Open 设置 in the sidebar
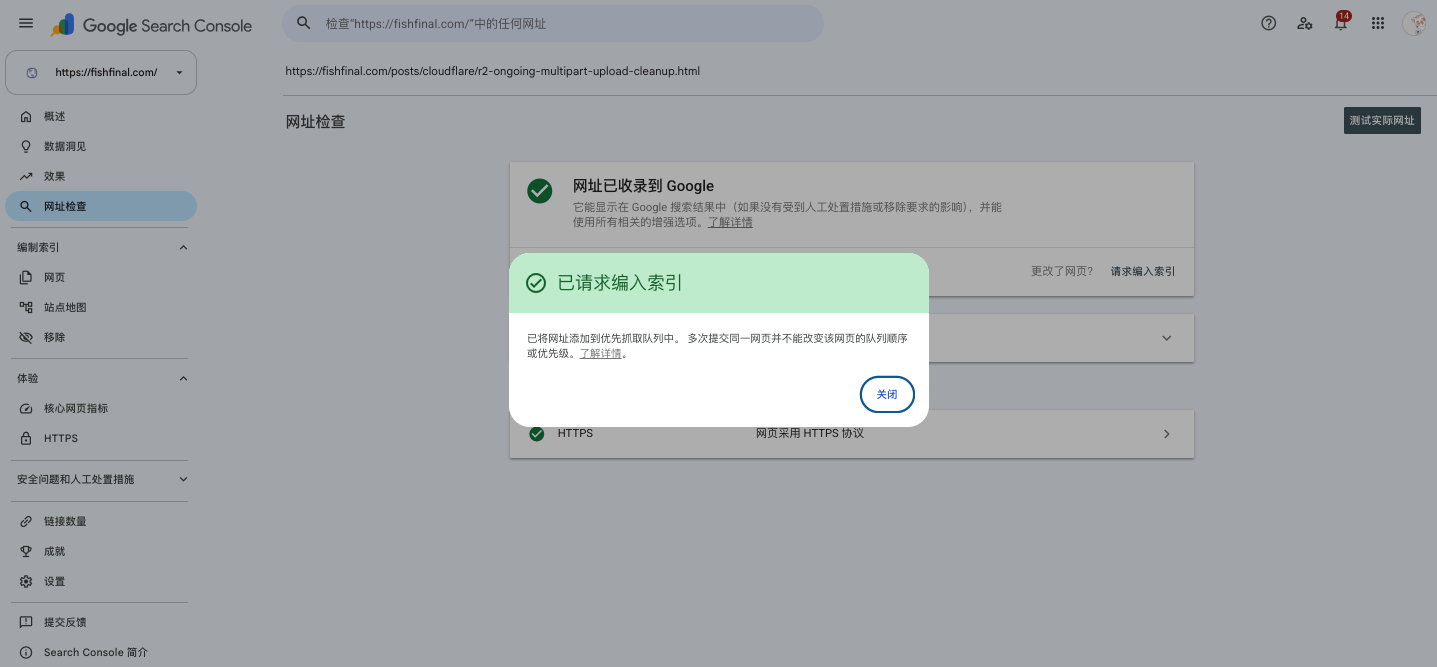 [x=101, y=581]
